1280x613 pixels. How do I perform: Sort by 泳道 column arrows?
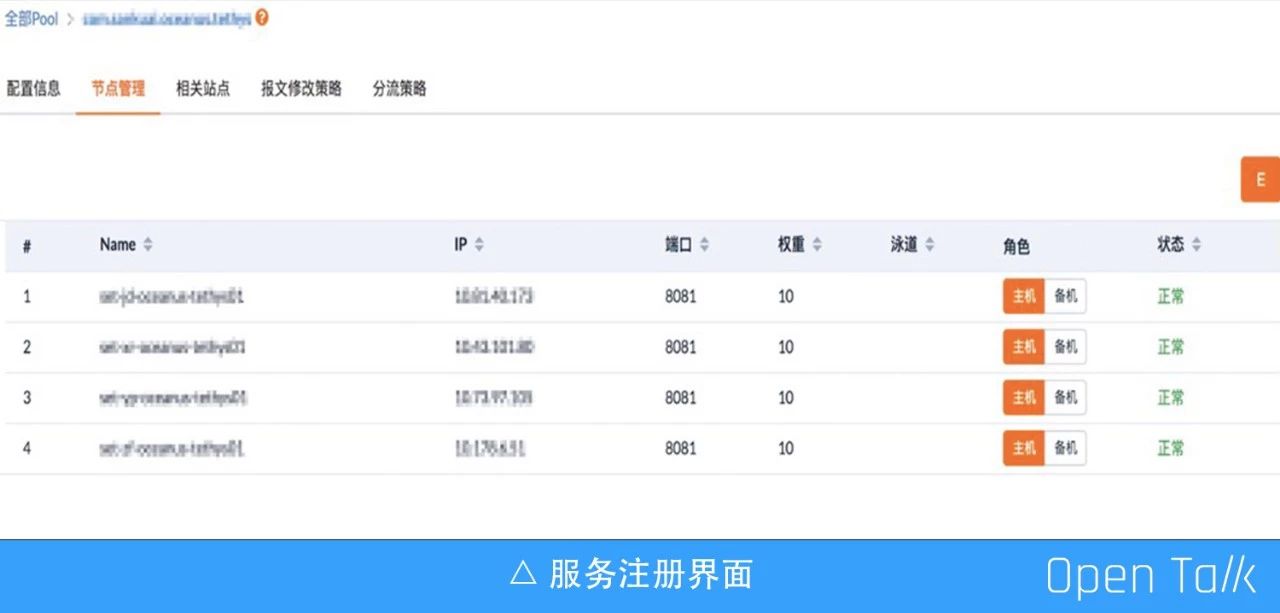[929, 244]
